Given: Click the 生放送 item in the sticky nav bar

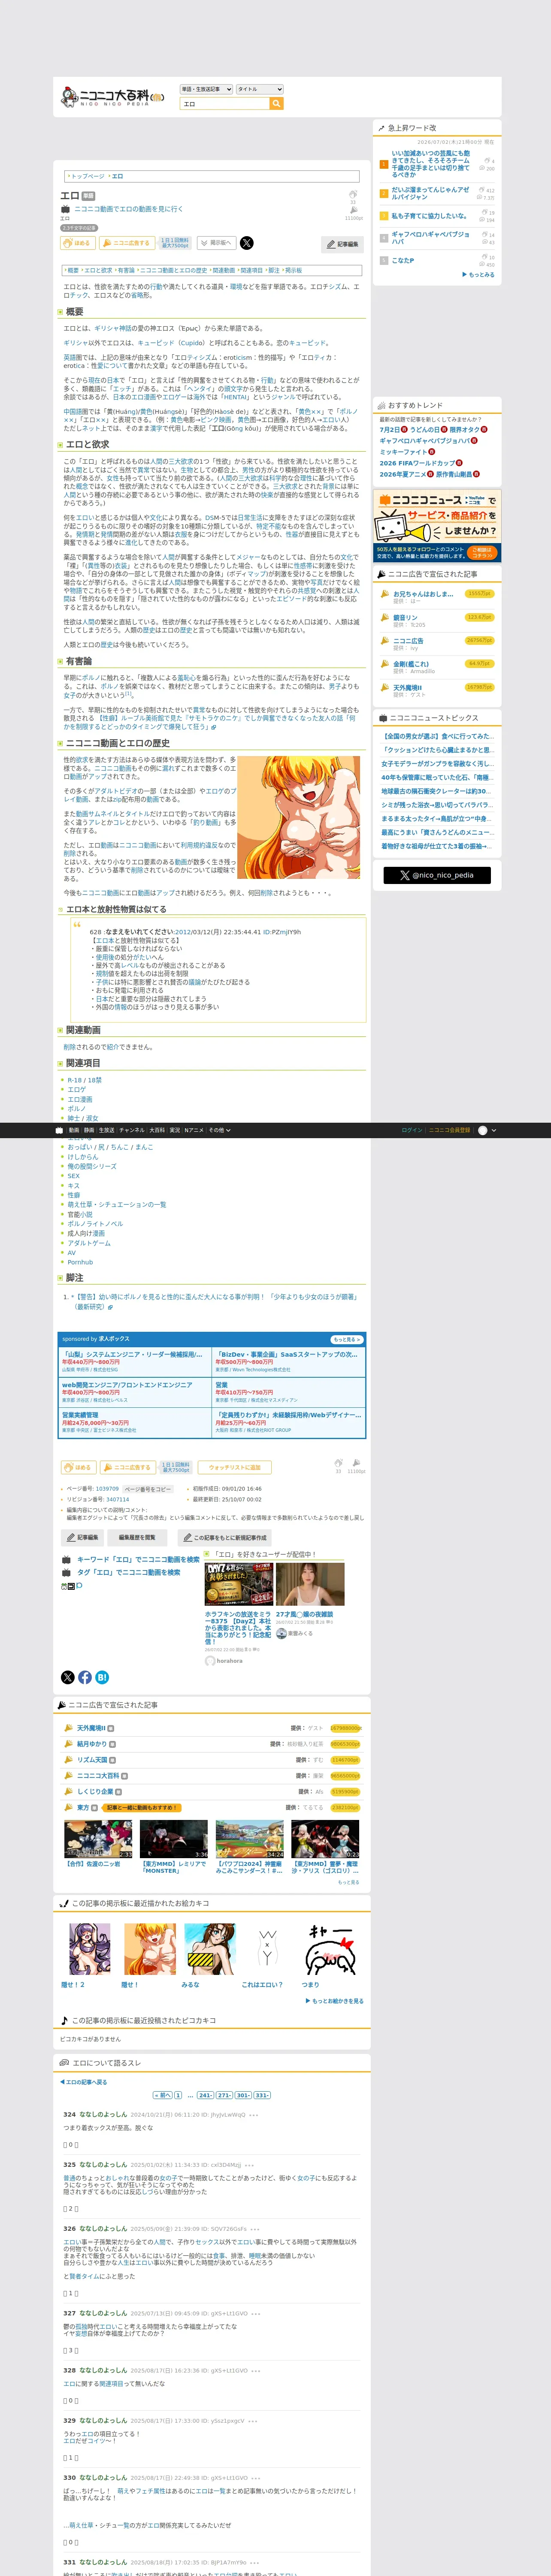Looking at the screenshot, I should 106,1130.
